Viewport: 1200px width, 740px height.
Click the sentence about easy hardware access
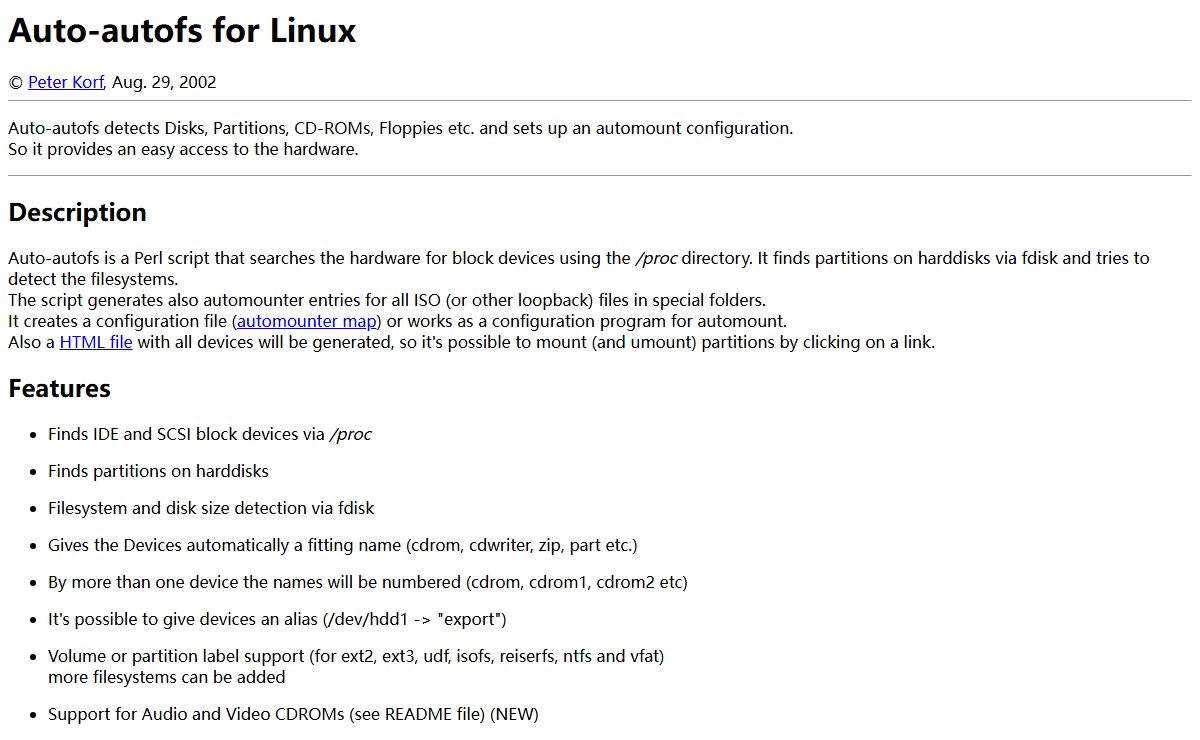[x=183, y=150]
